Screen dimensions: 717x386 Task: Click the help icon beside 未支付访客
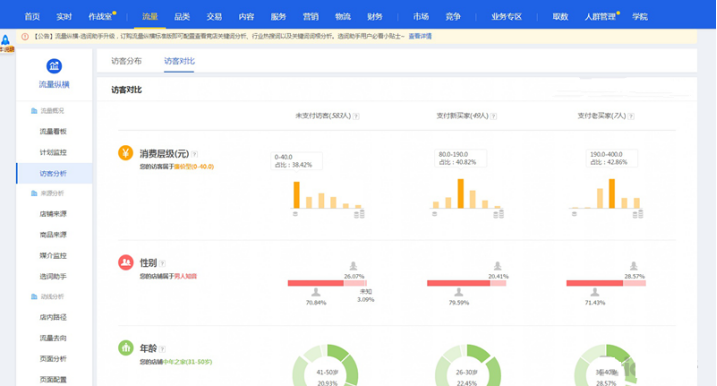pos(356,116)
